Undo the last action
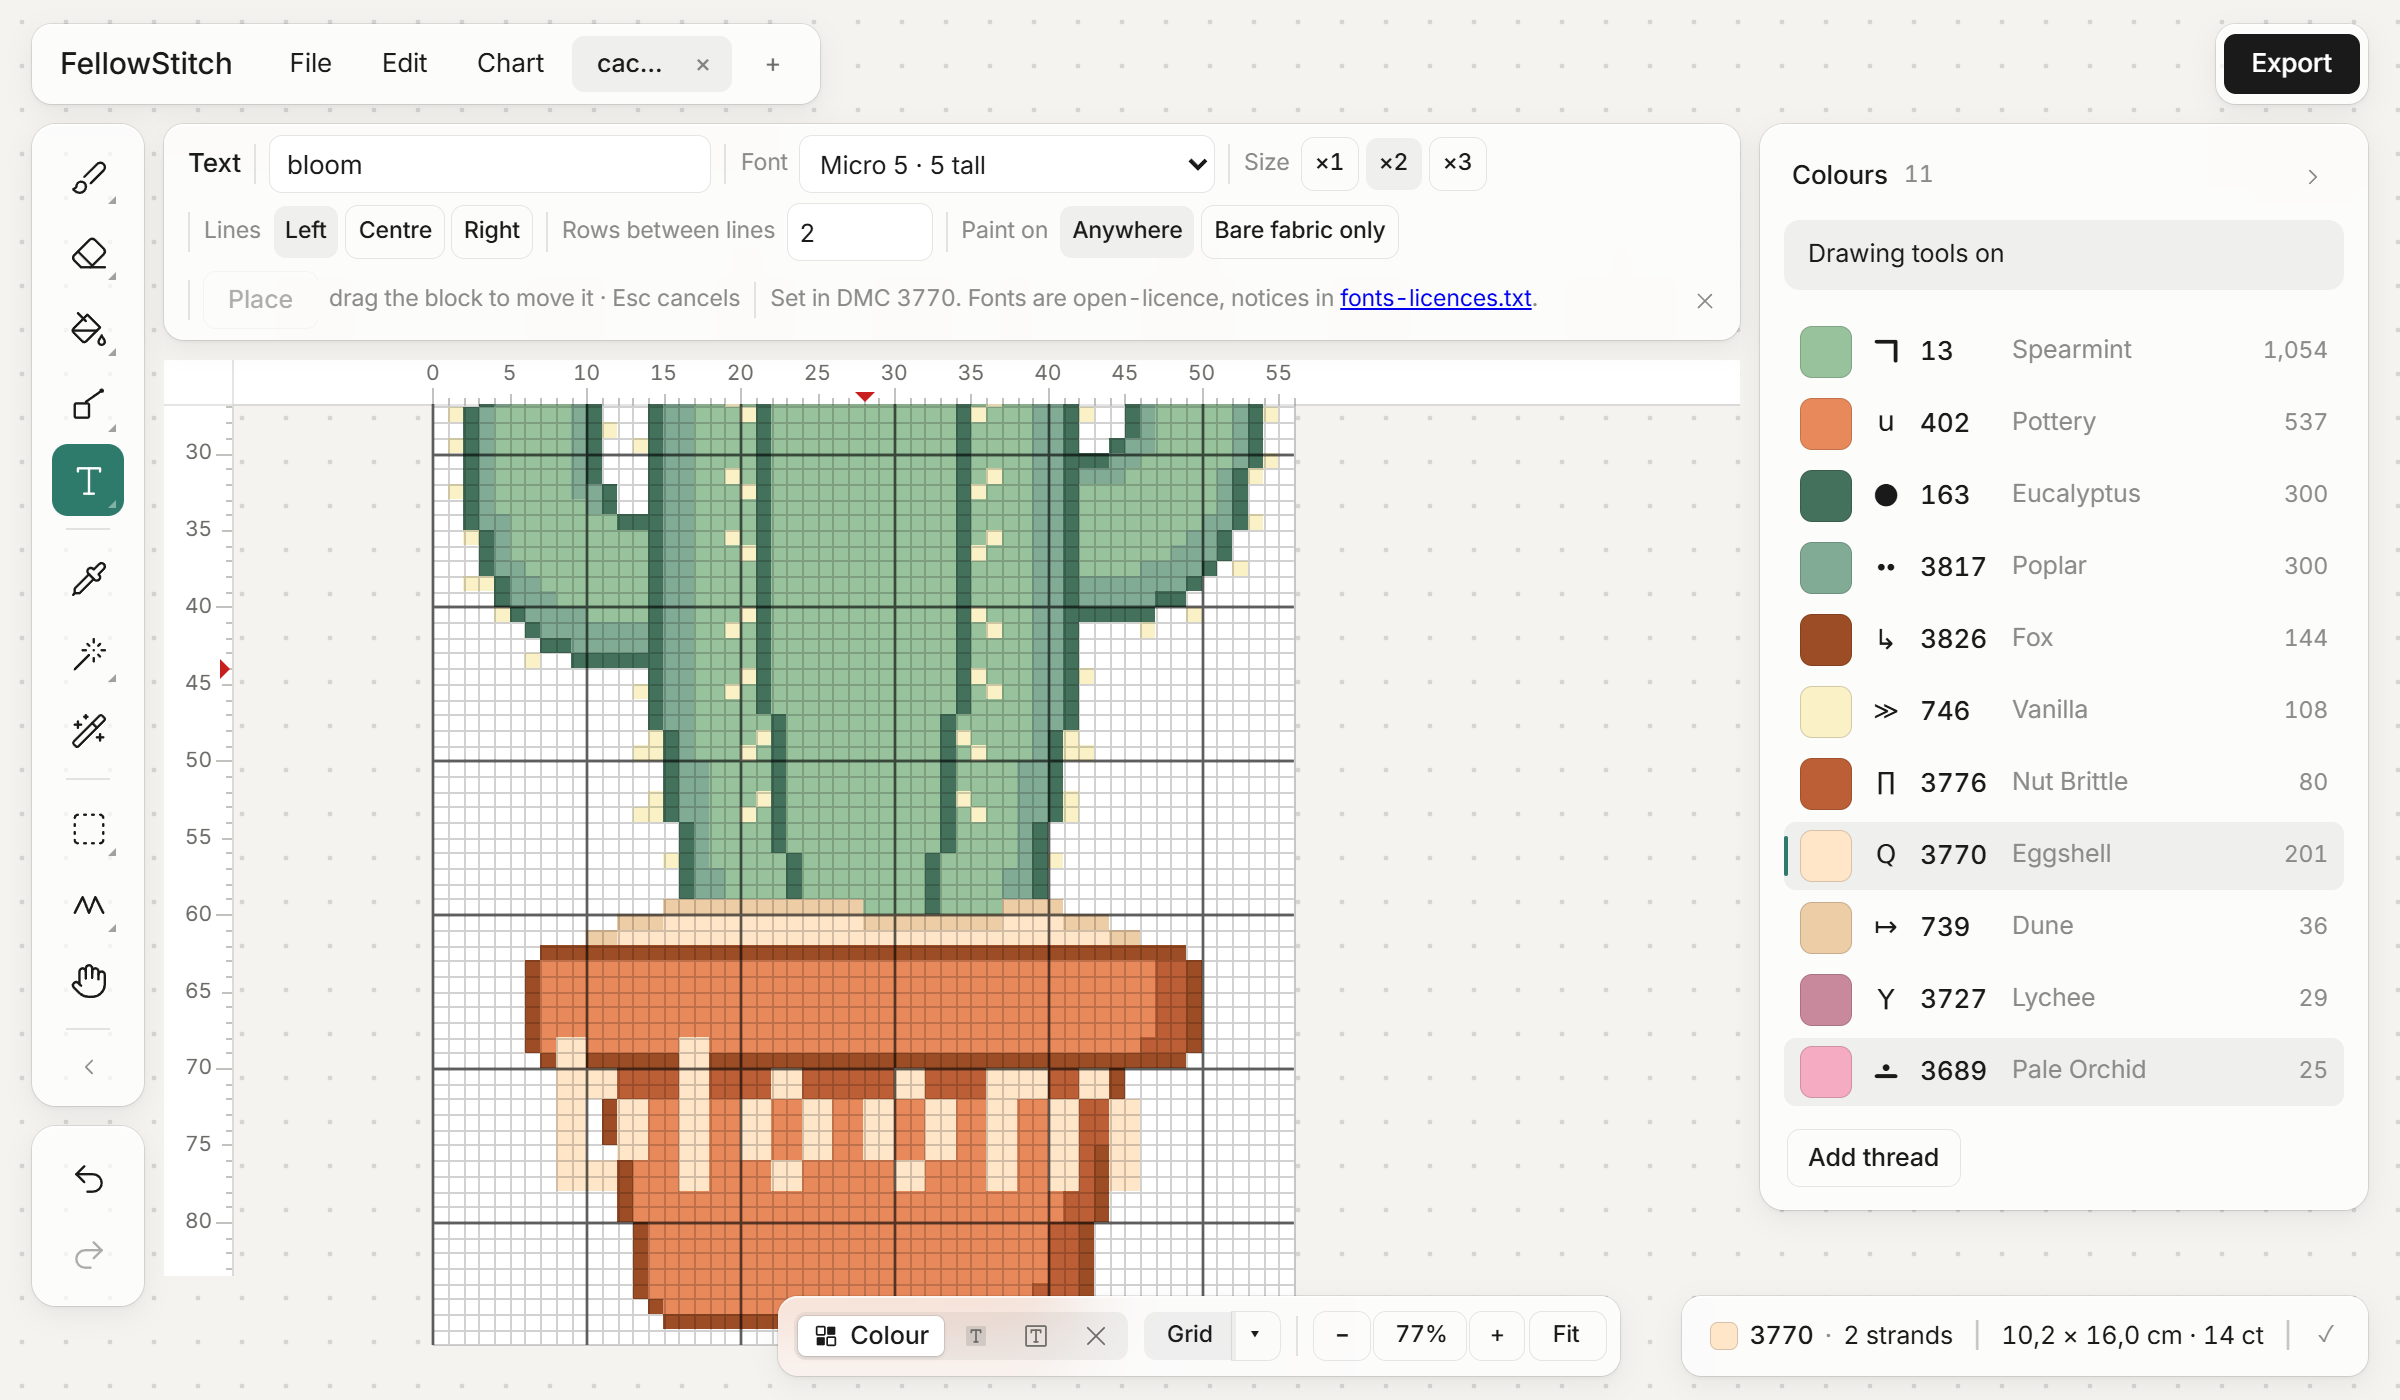2400x1400 pixels. click(88, 1179)
